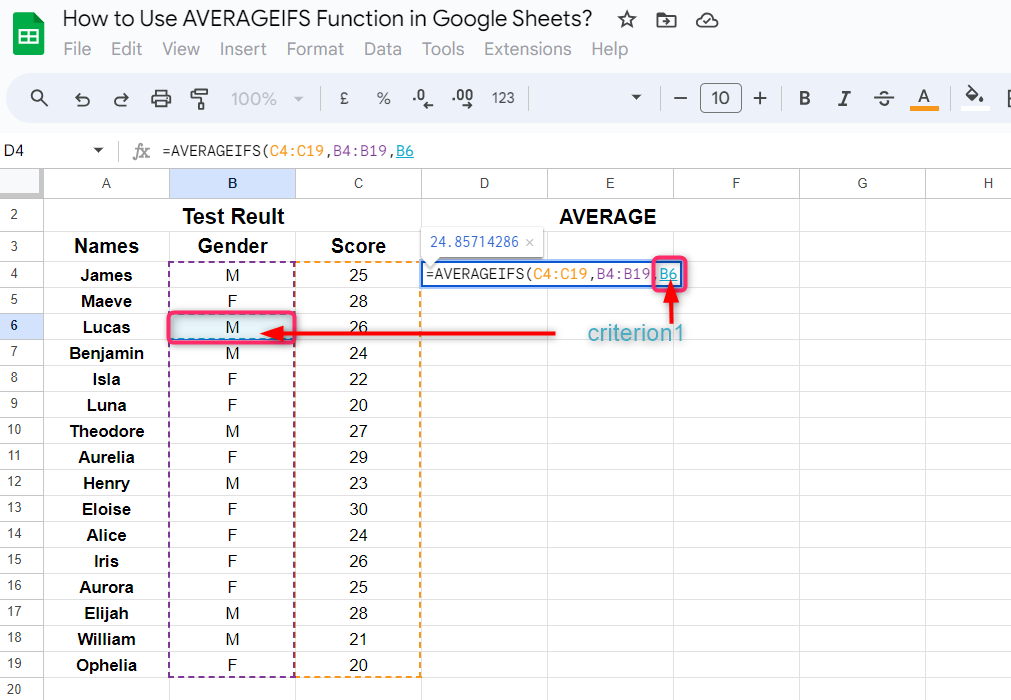Open the Help menu

pyautogui.click(x=610, y=49)
